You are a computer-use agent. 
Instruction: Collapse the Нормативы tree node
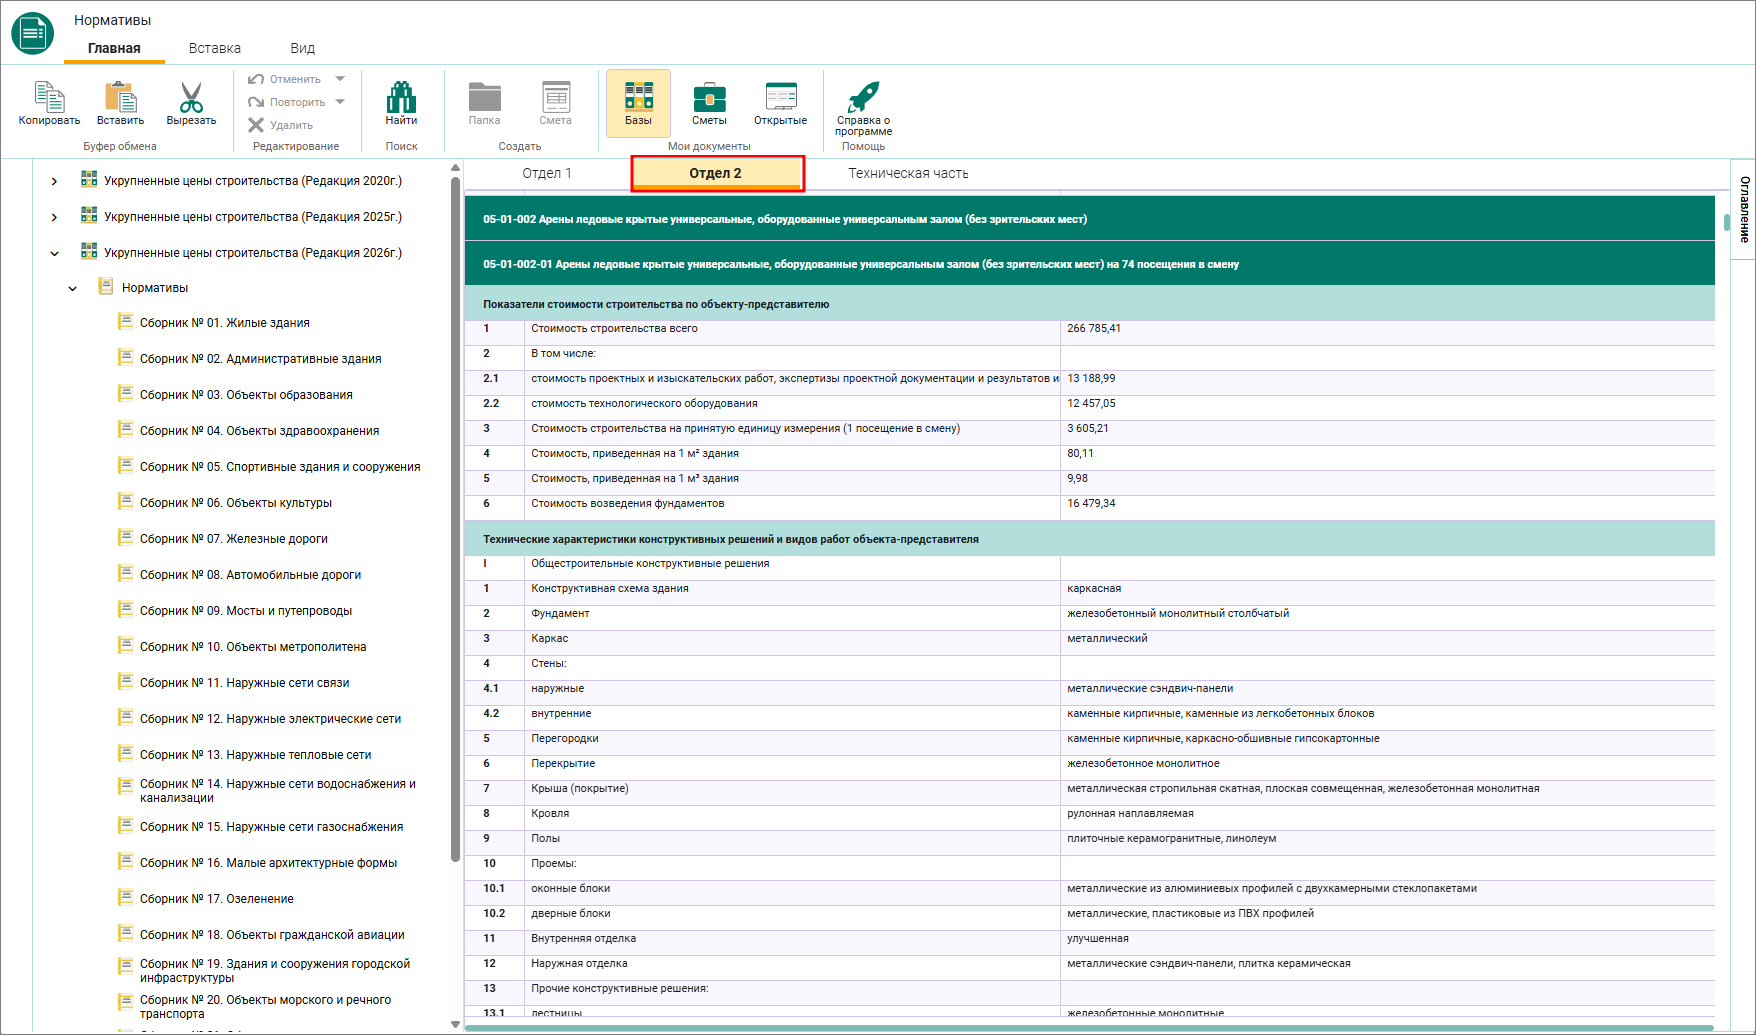click(x=72, y=288)
